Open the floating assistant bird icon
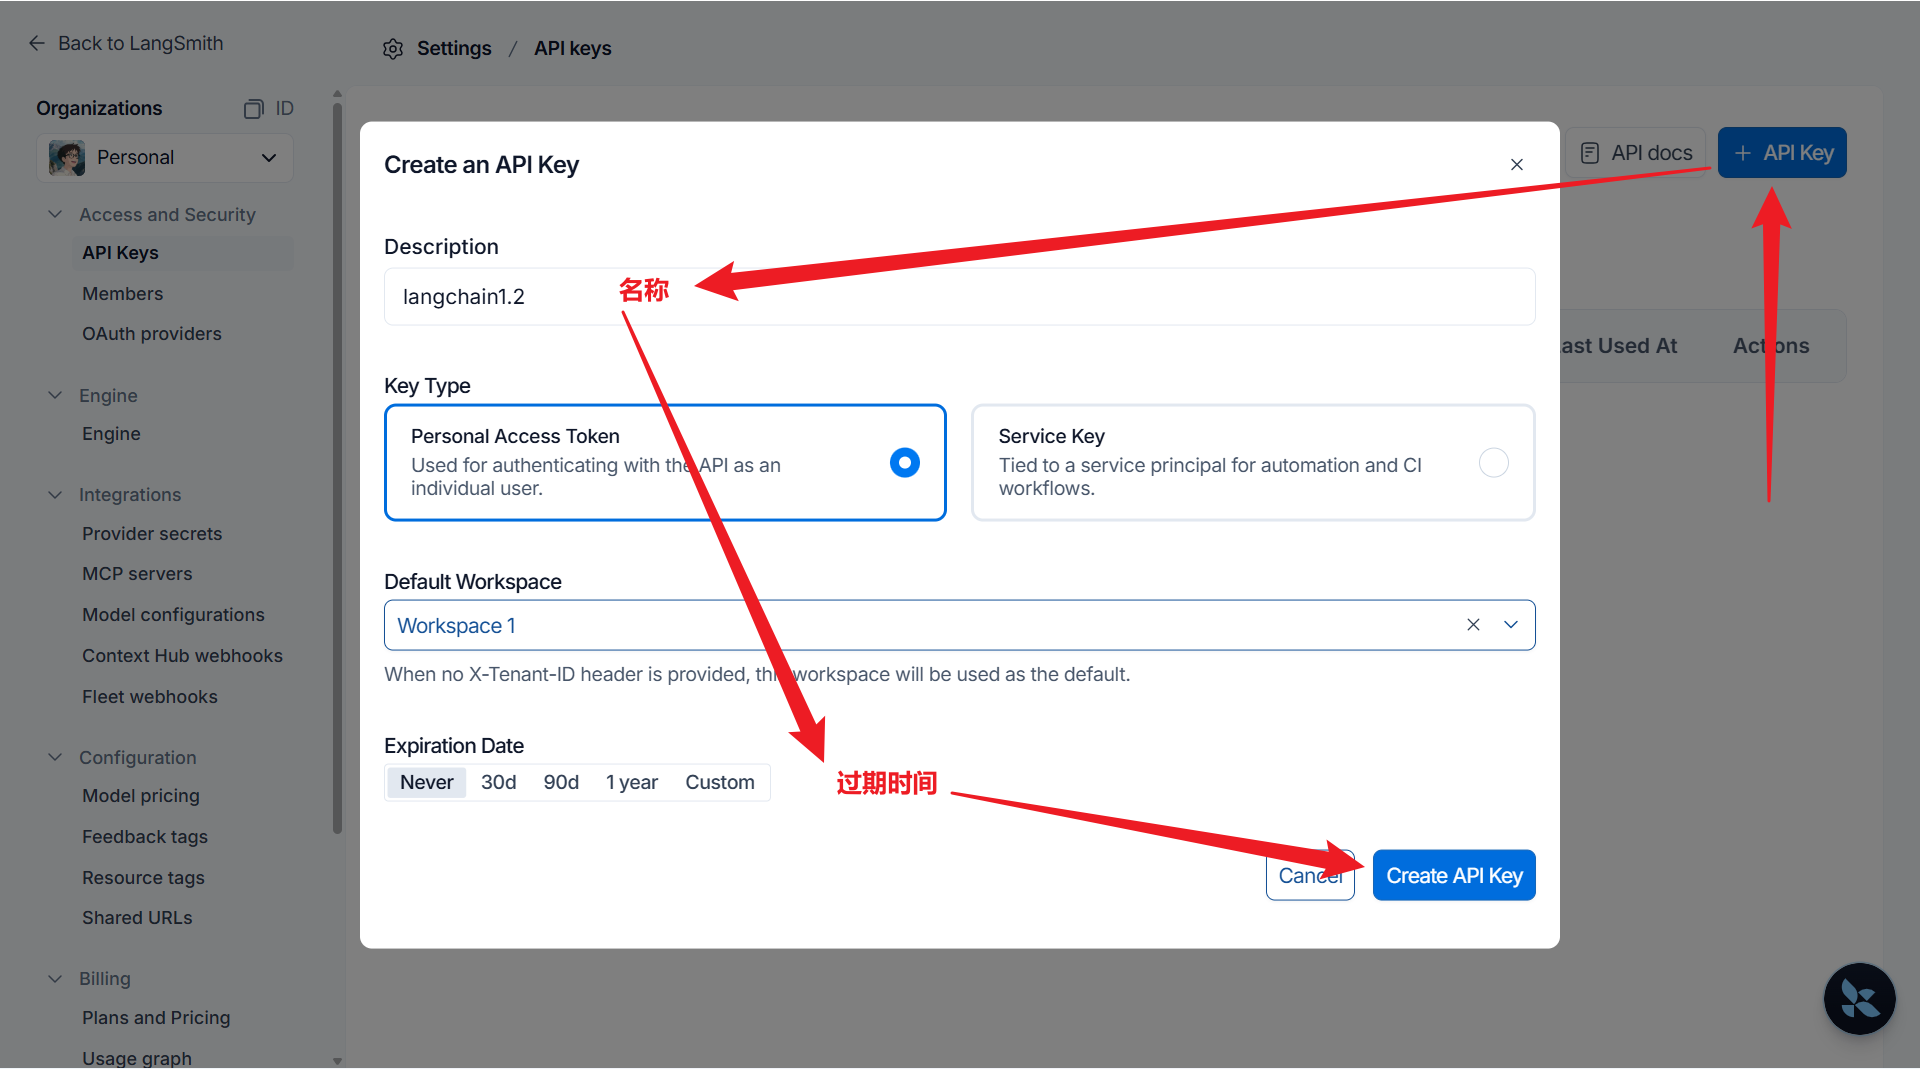1920x1069 pixels. pos(1859,998)
